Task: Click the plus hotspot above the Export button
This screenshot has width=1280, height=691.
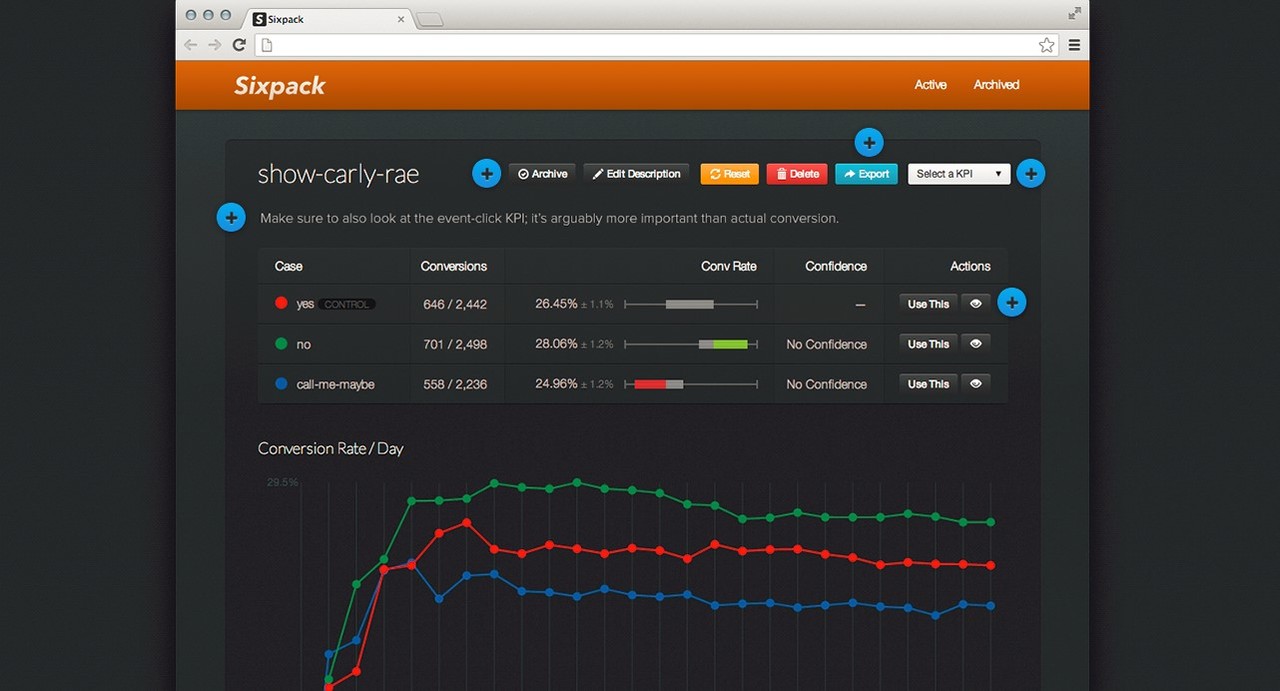Action: (x=869, y=143)
